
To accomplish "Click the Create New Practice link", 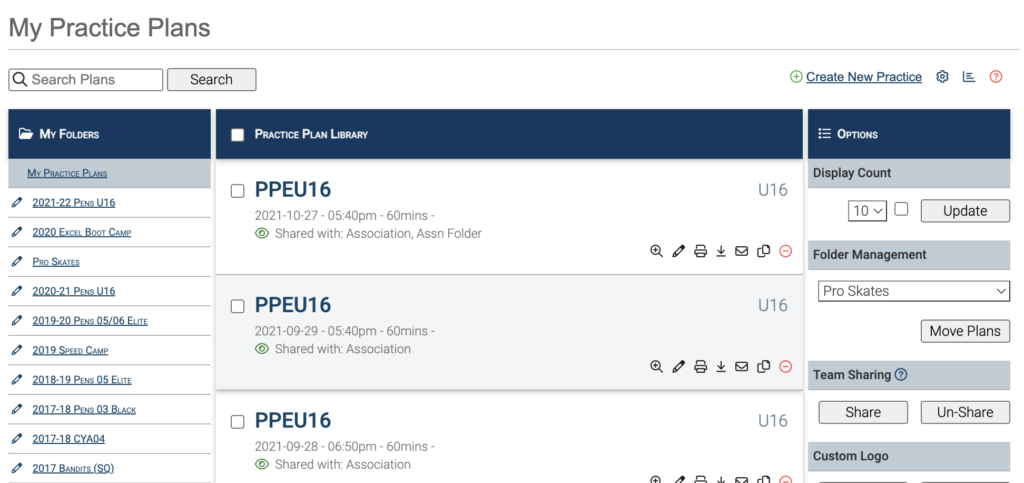I will [x=863, y=77].
